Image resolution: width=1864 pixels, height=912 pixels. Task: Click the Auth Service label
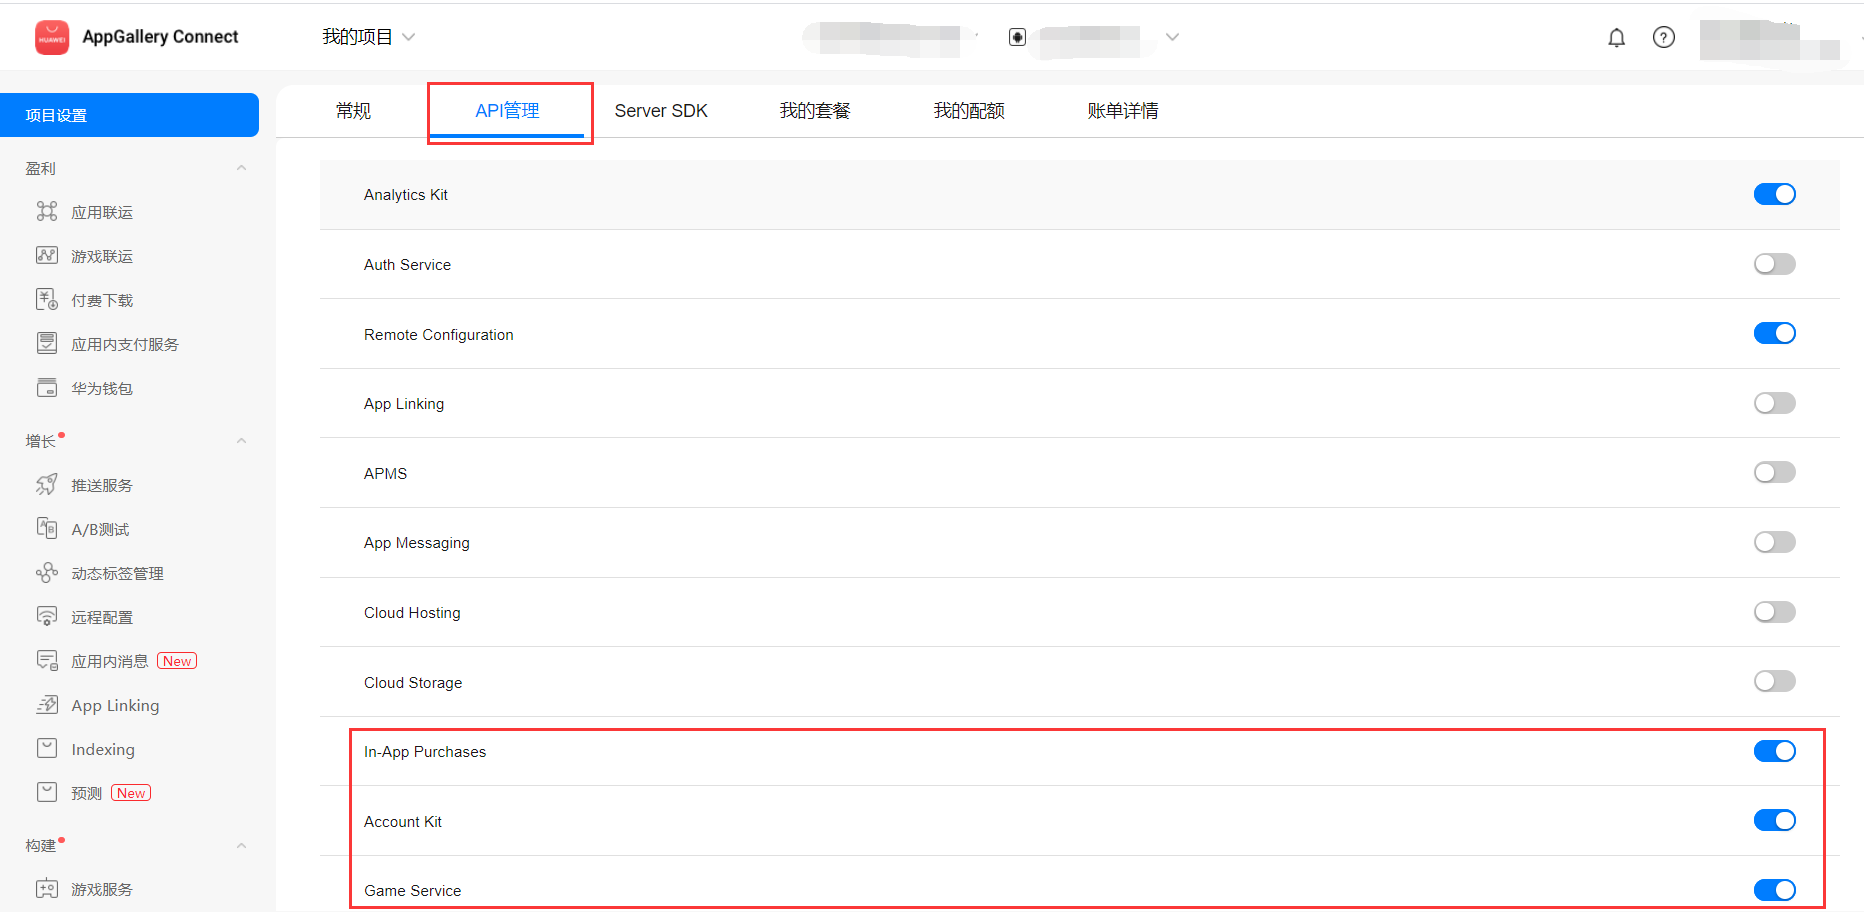pos(407,265)
